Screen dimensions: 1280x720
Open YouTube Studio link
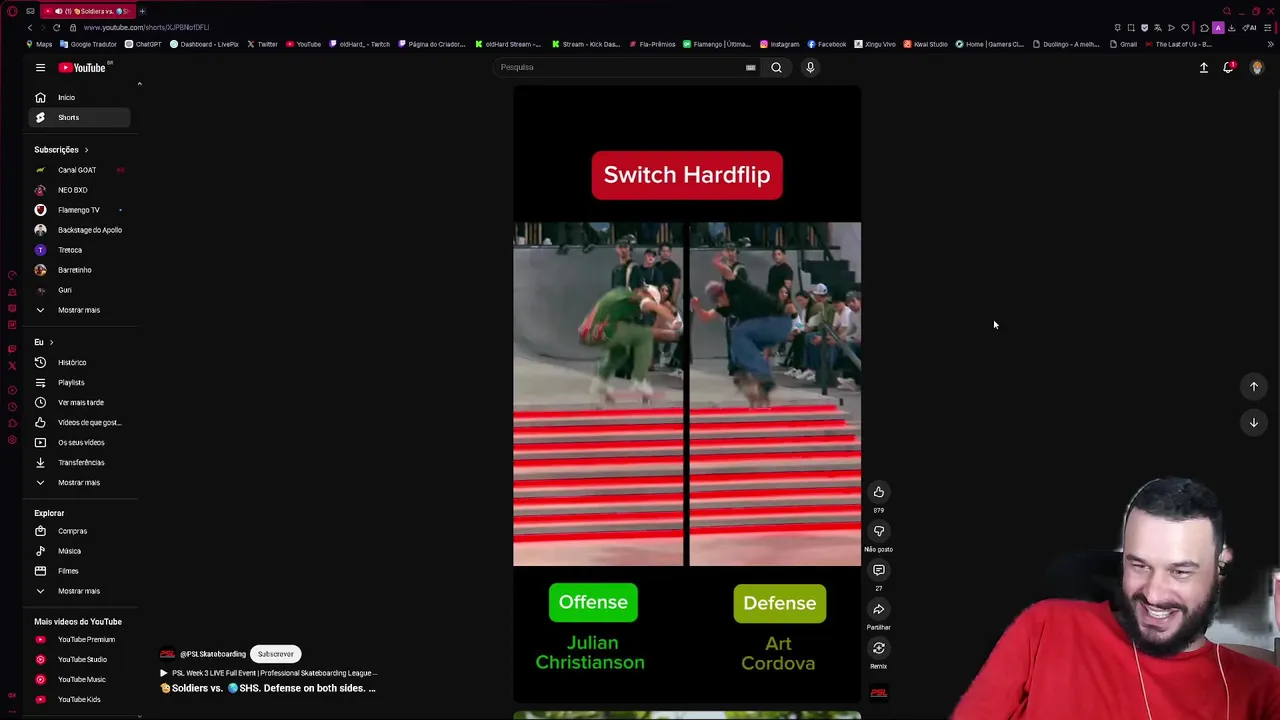coord(80,659)
